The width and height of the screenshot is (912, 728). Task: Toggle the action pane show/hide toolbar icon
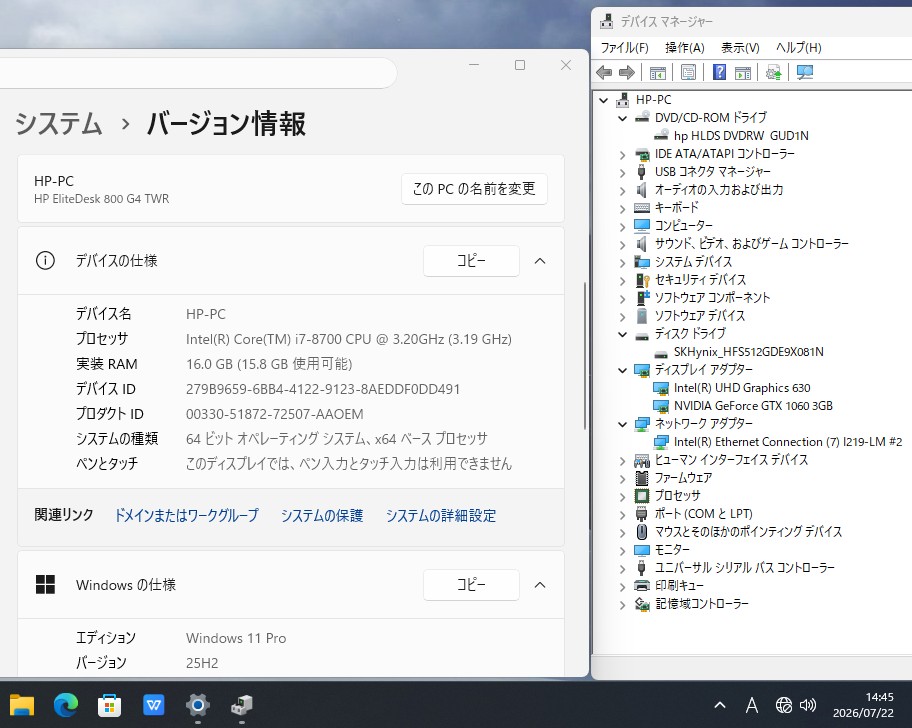[743, 73]
